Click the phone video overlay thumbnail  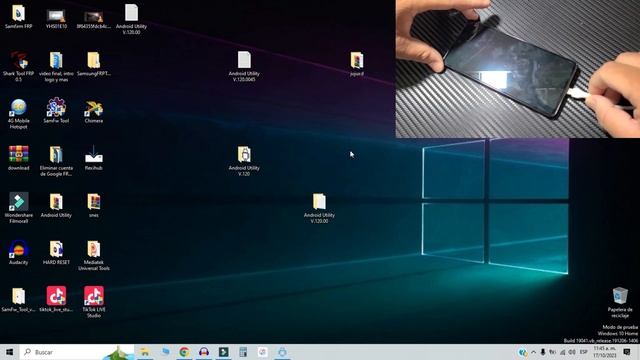(x=518, y=69)
